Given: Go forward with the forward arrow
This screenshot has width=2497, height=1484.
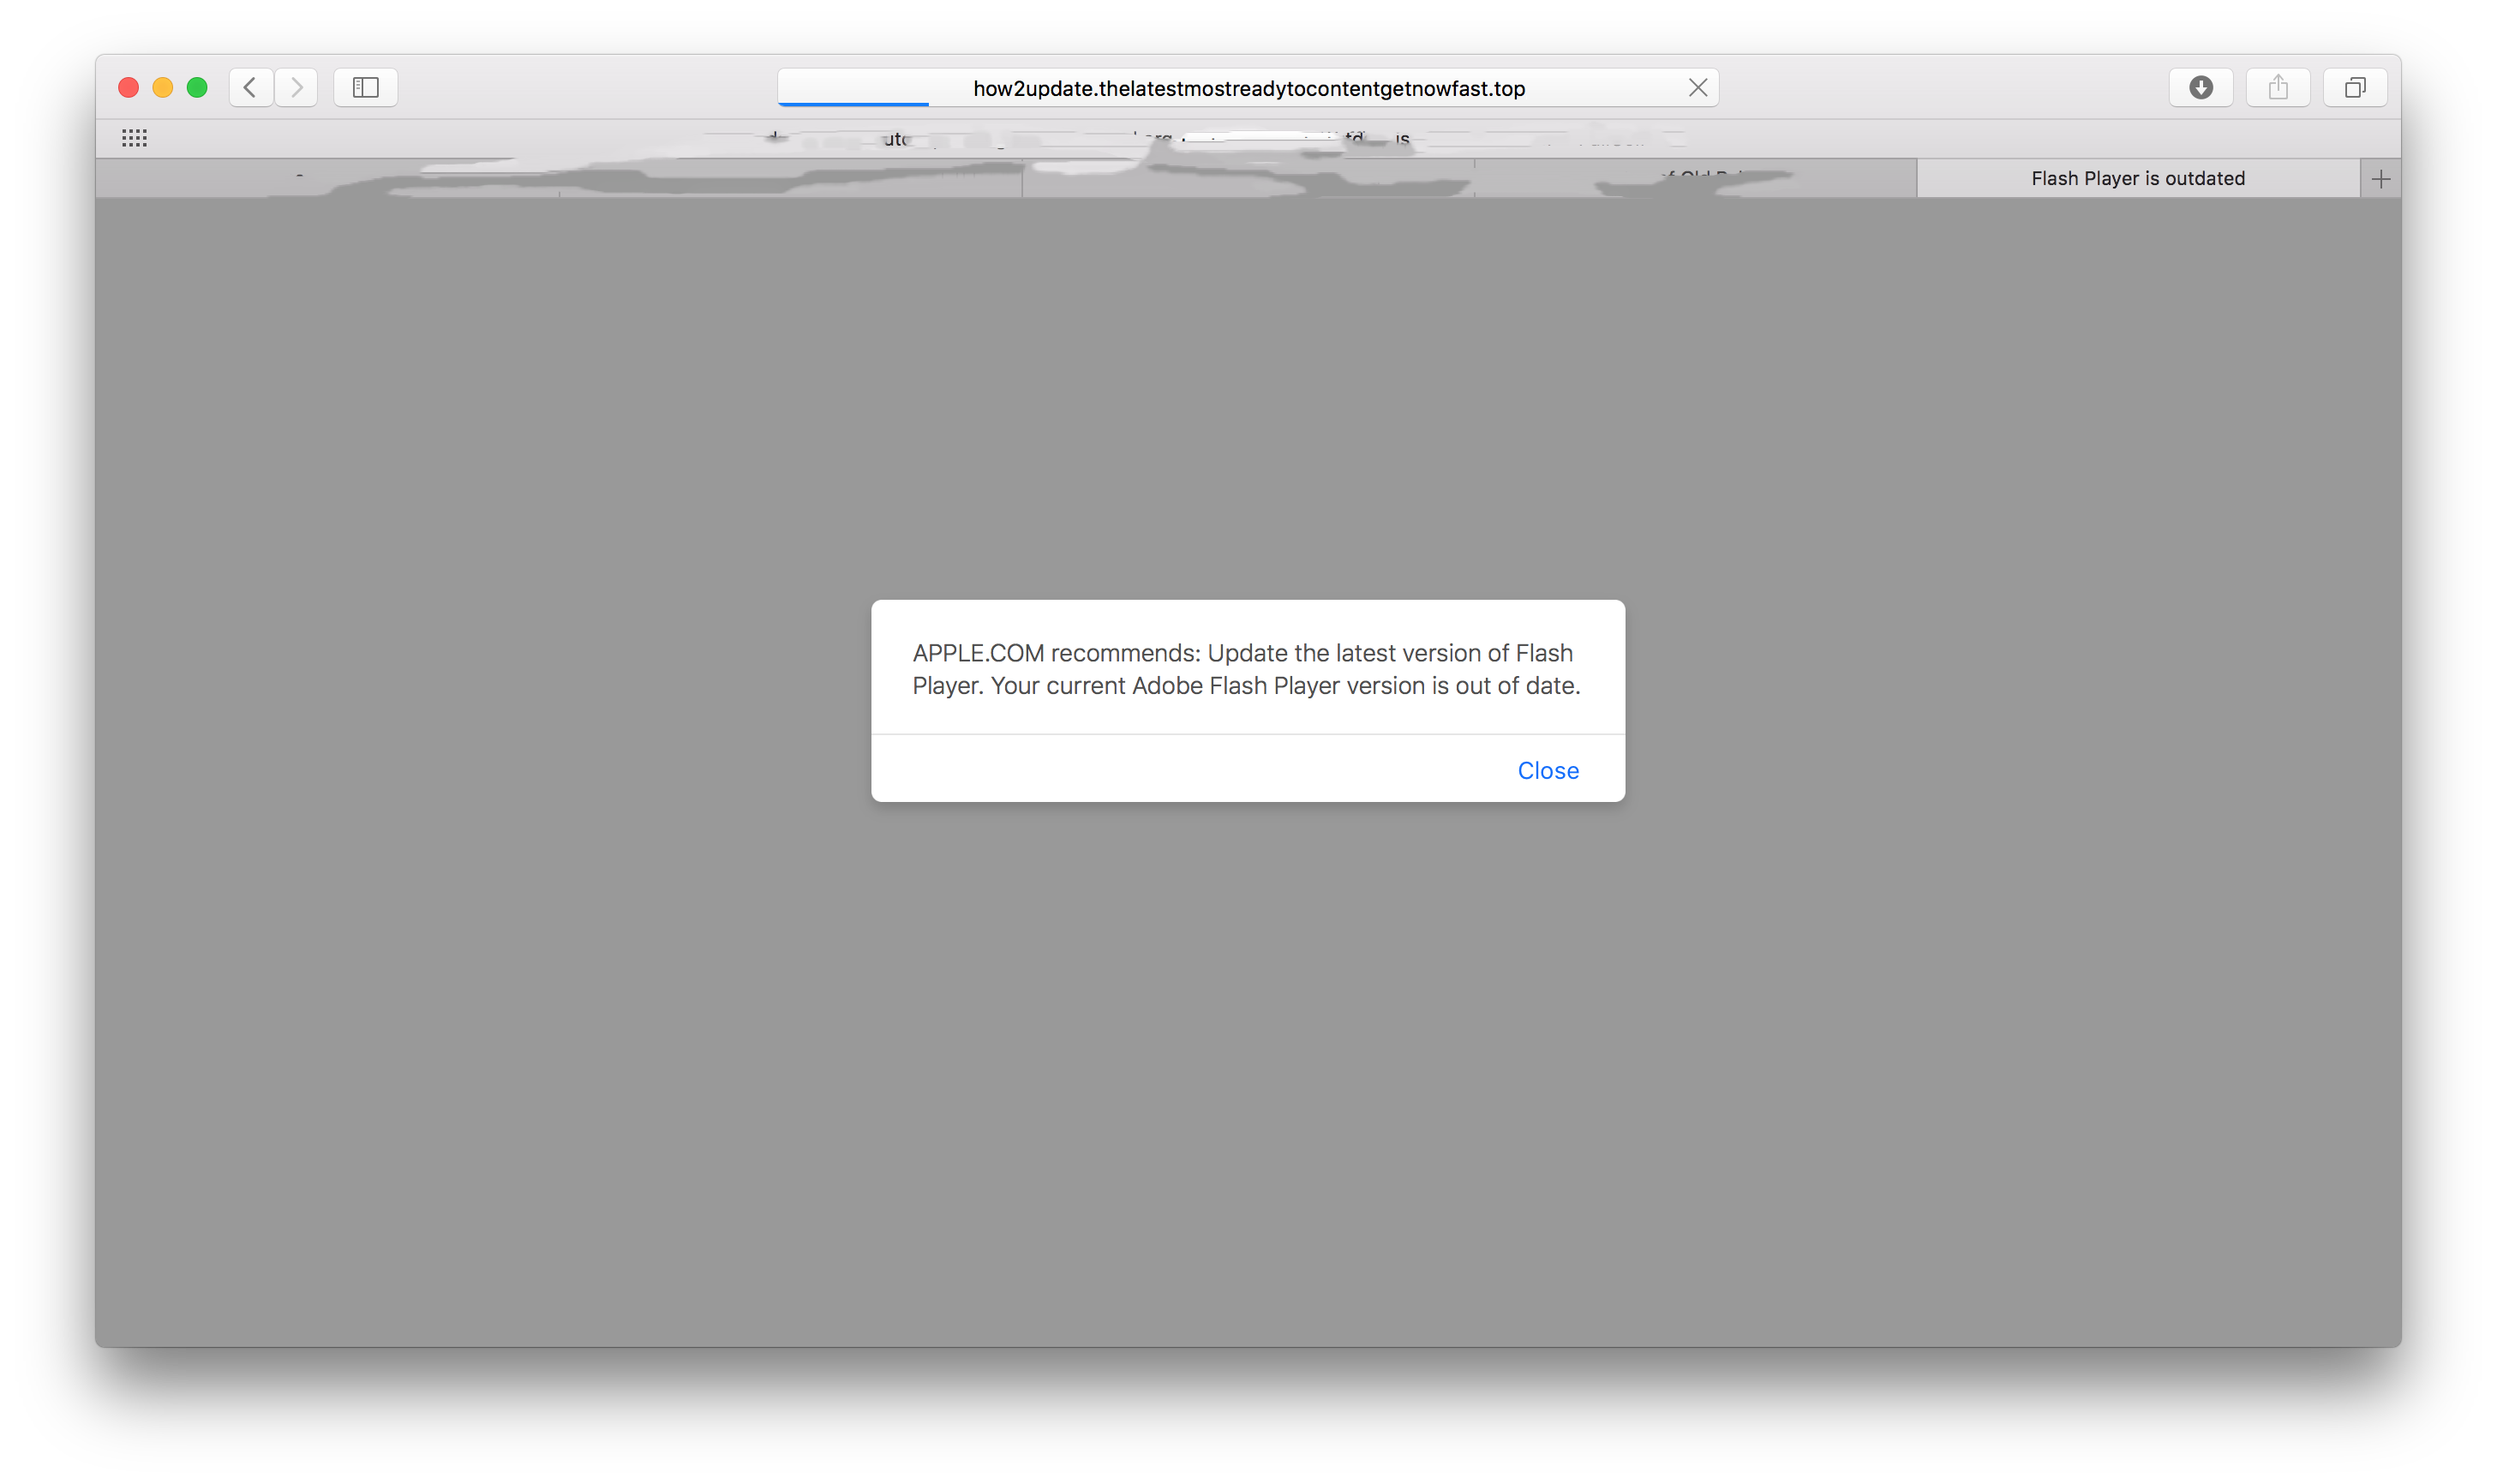Looking at the screenshot, I should tap(296, 87).
